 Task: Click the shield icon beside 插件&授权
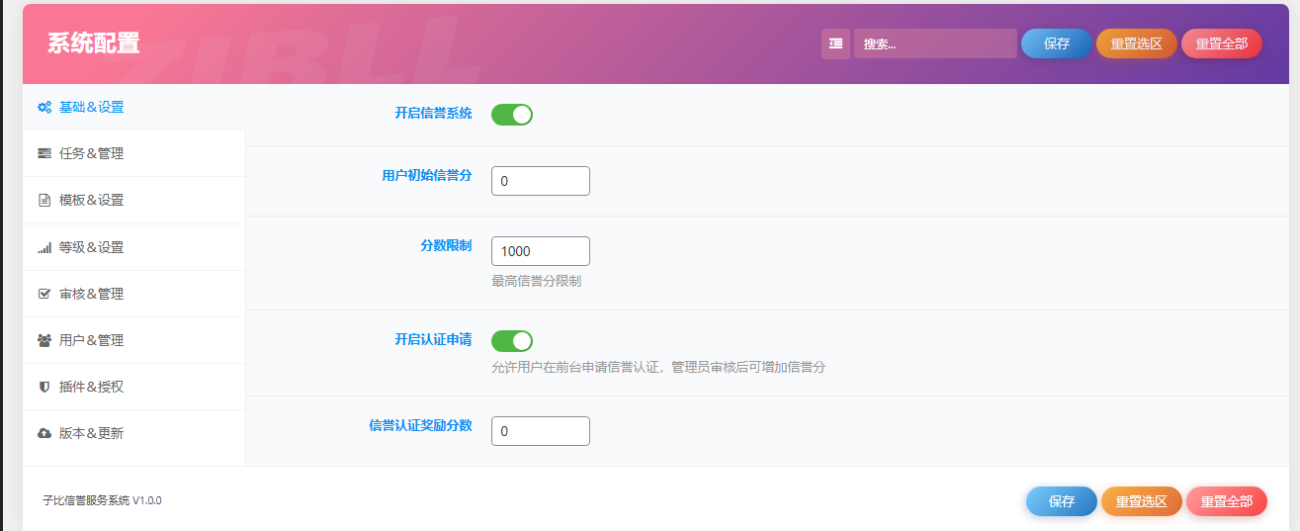click(x=44, y=387)
